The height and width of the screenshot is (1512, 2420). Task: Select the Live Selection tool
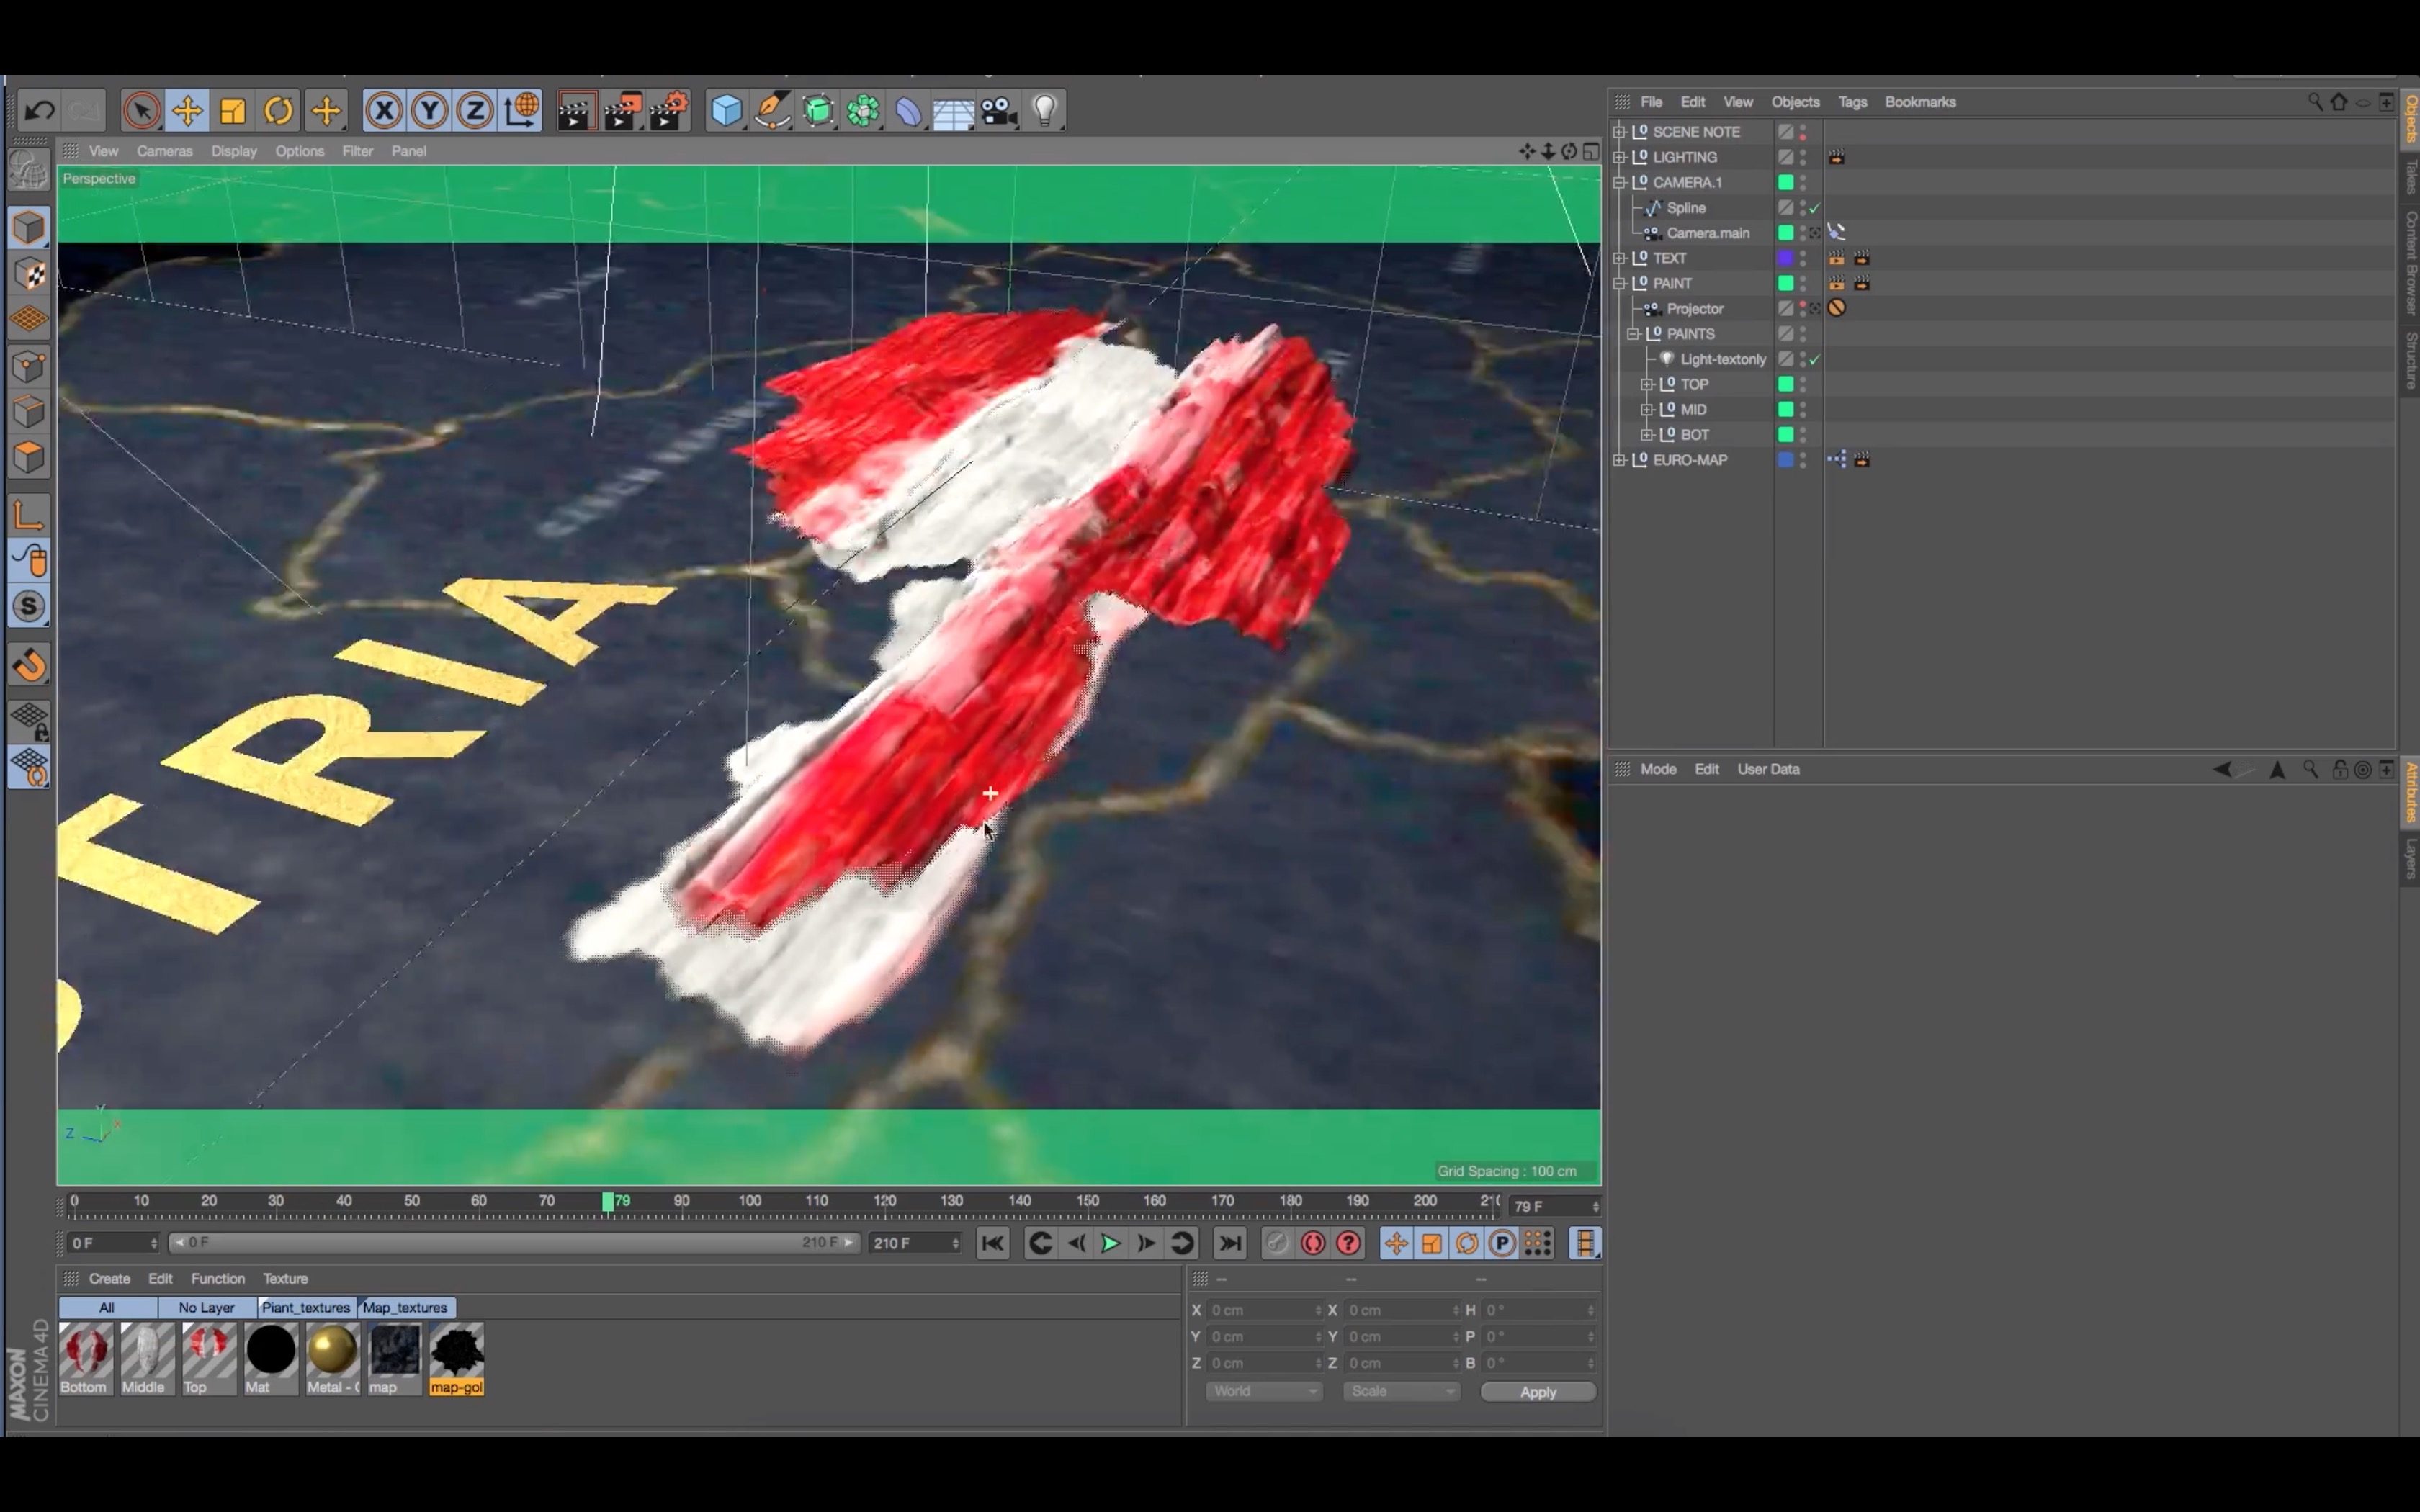(142, 110)
